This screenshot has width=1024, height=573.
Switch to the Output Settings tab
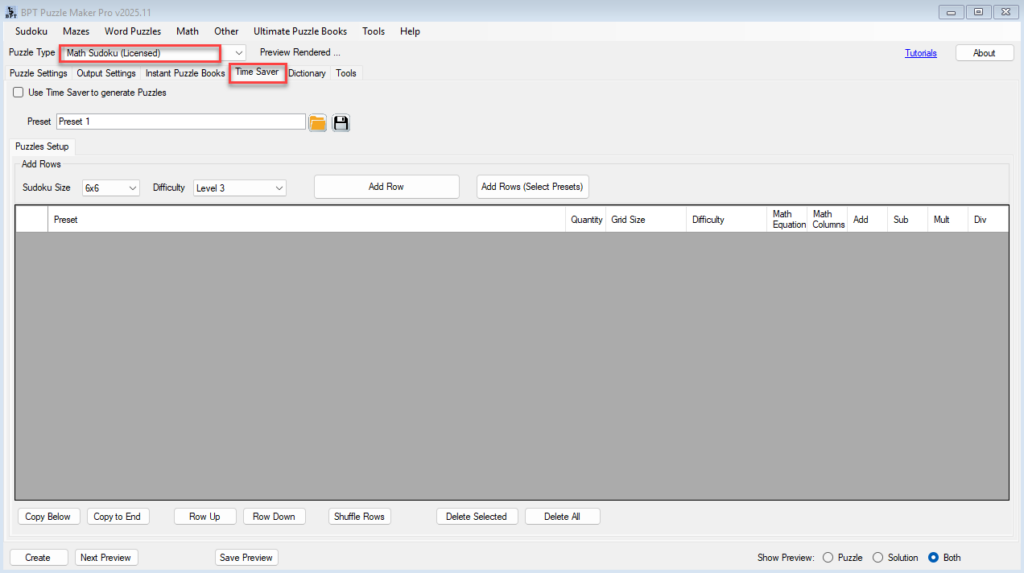[x=106, y=73]
